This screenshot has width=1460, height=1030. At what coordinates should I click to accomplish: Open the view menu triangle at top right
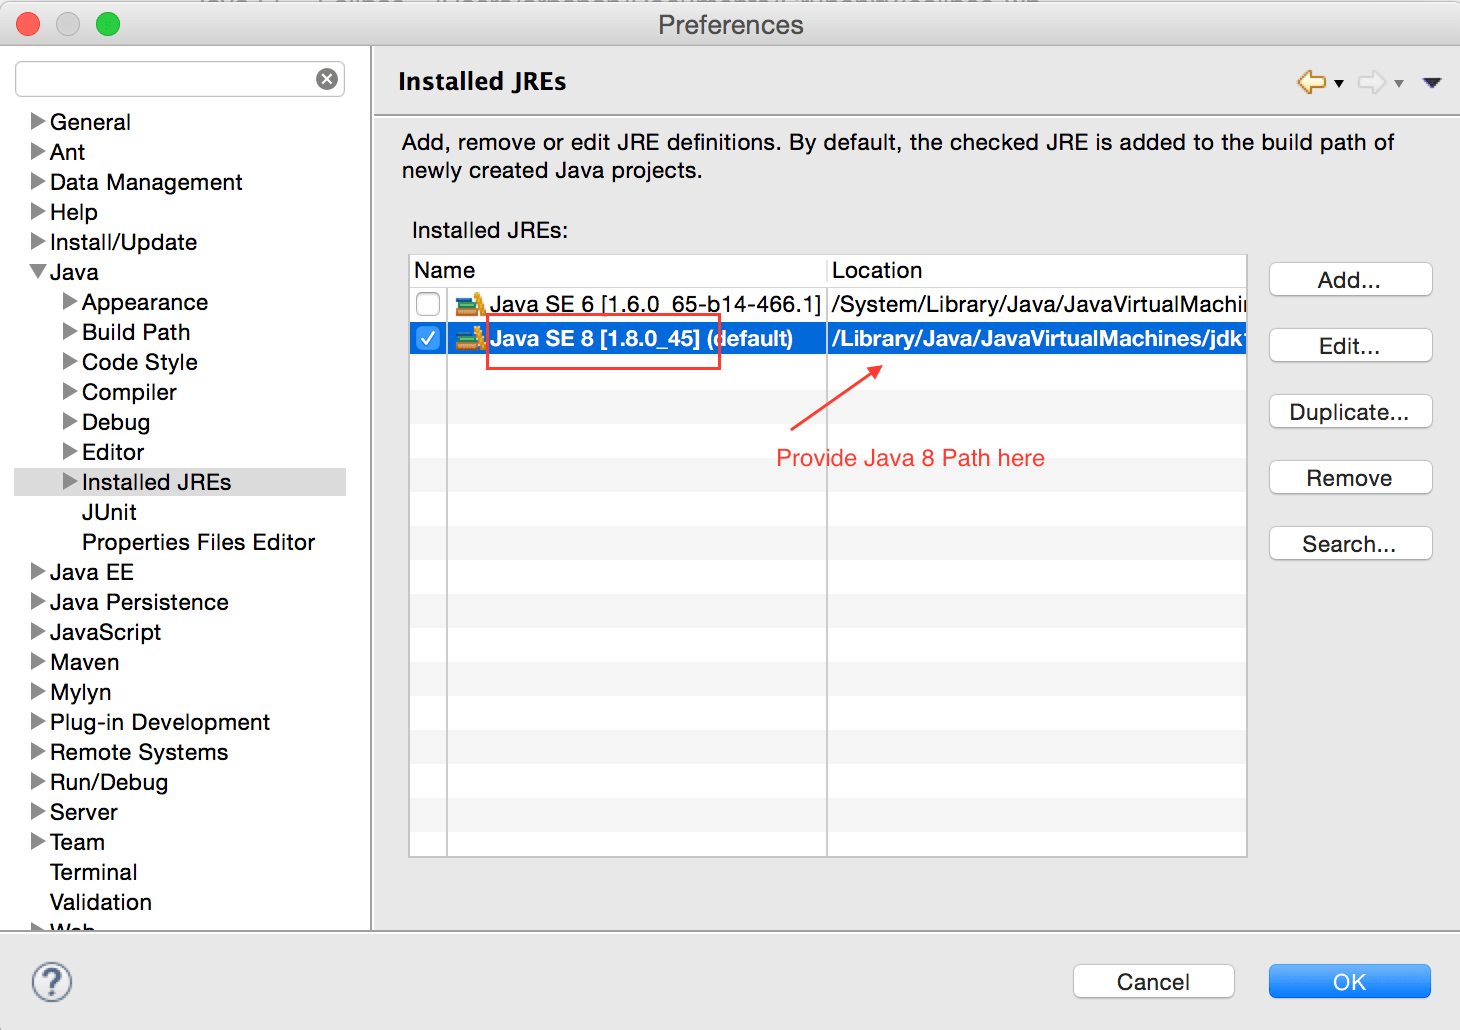[1434, 82]
